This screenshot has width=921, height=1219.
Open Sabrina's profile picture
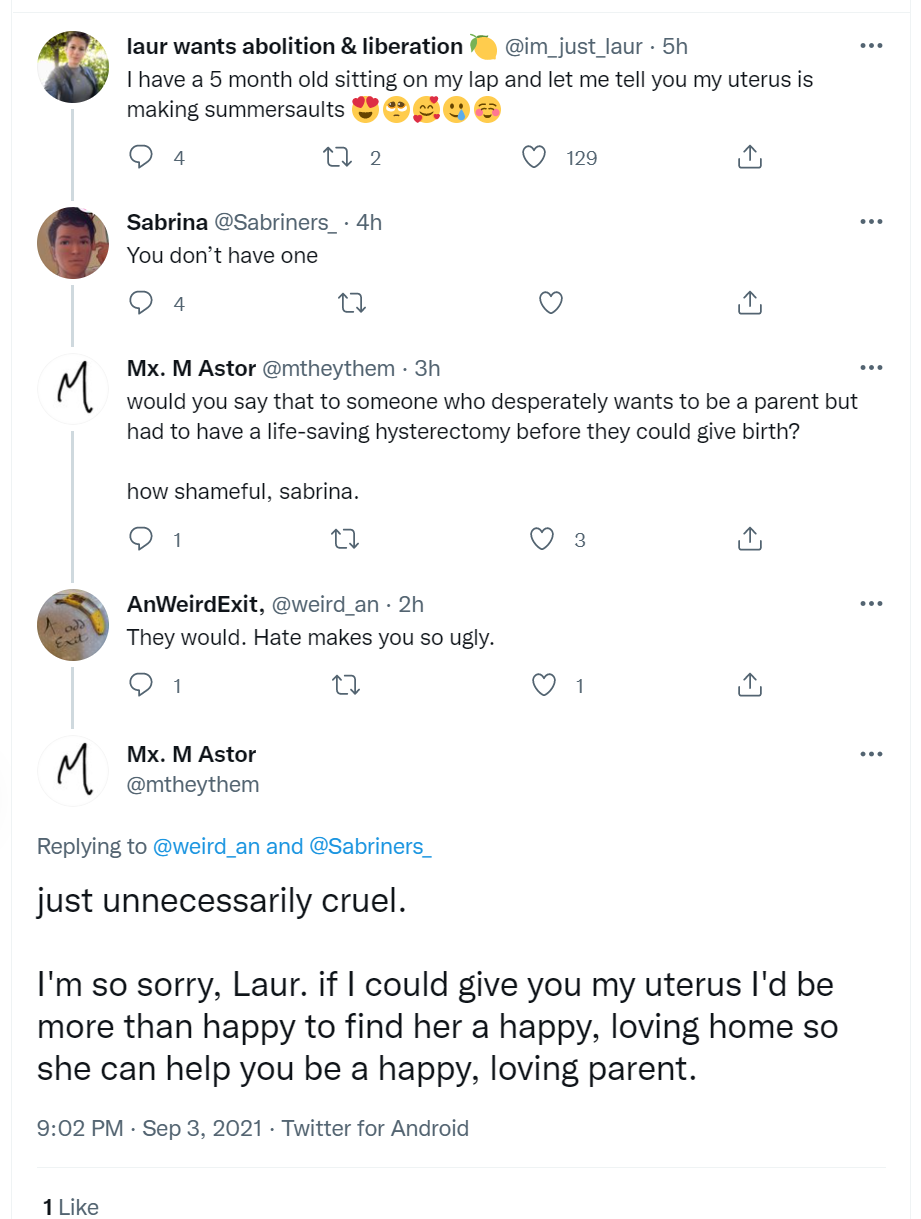[x=73, y=243]
